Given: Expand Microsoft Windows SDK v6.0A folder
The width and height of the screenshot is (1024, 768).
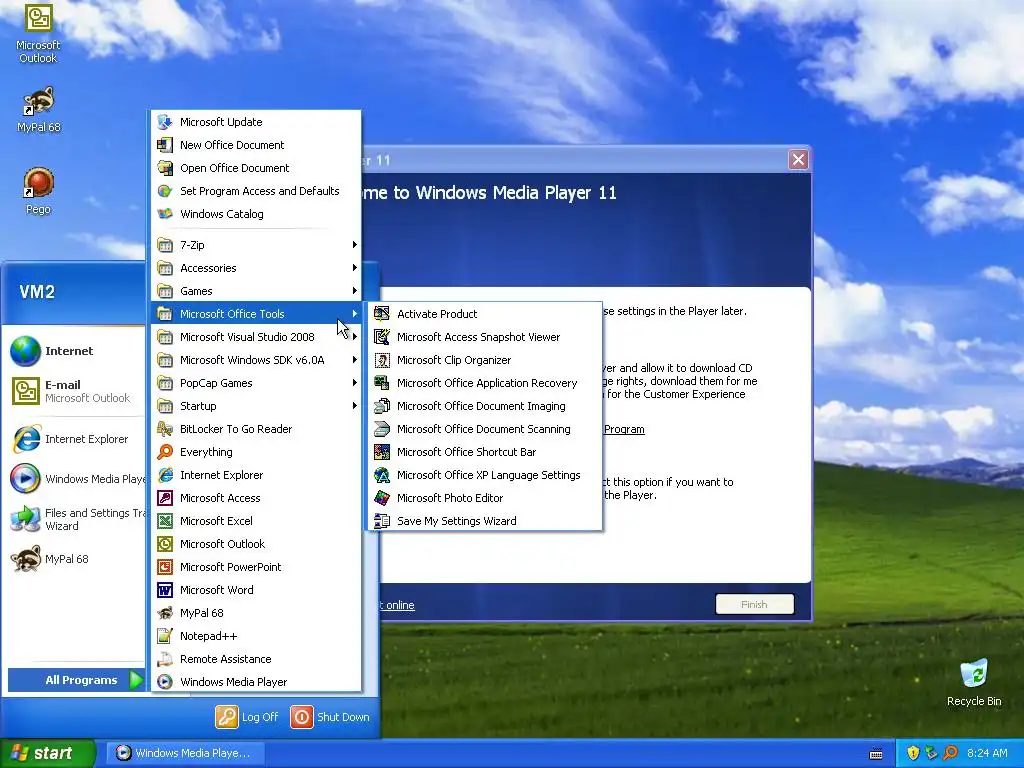Looking at the screenshot, I should click(256, 360).
